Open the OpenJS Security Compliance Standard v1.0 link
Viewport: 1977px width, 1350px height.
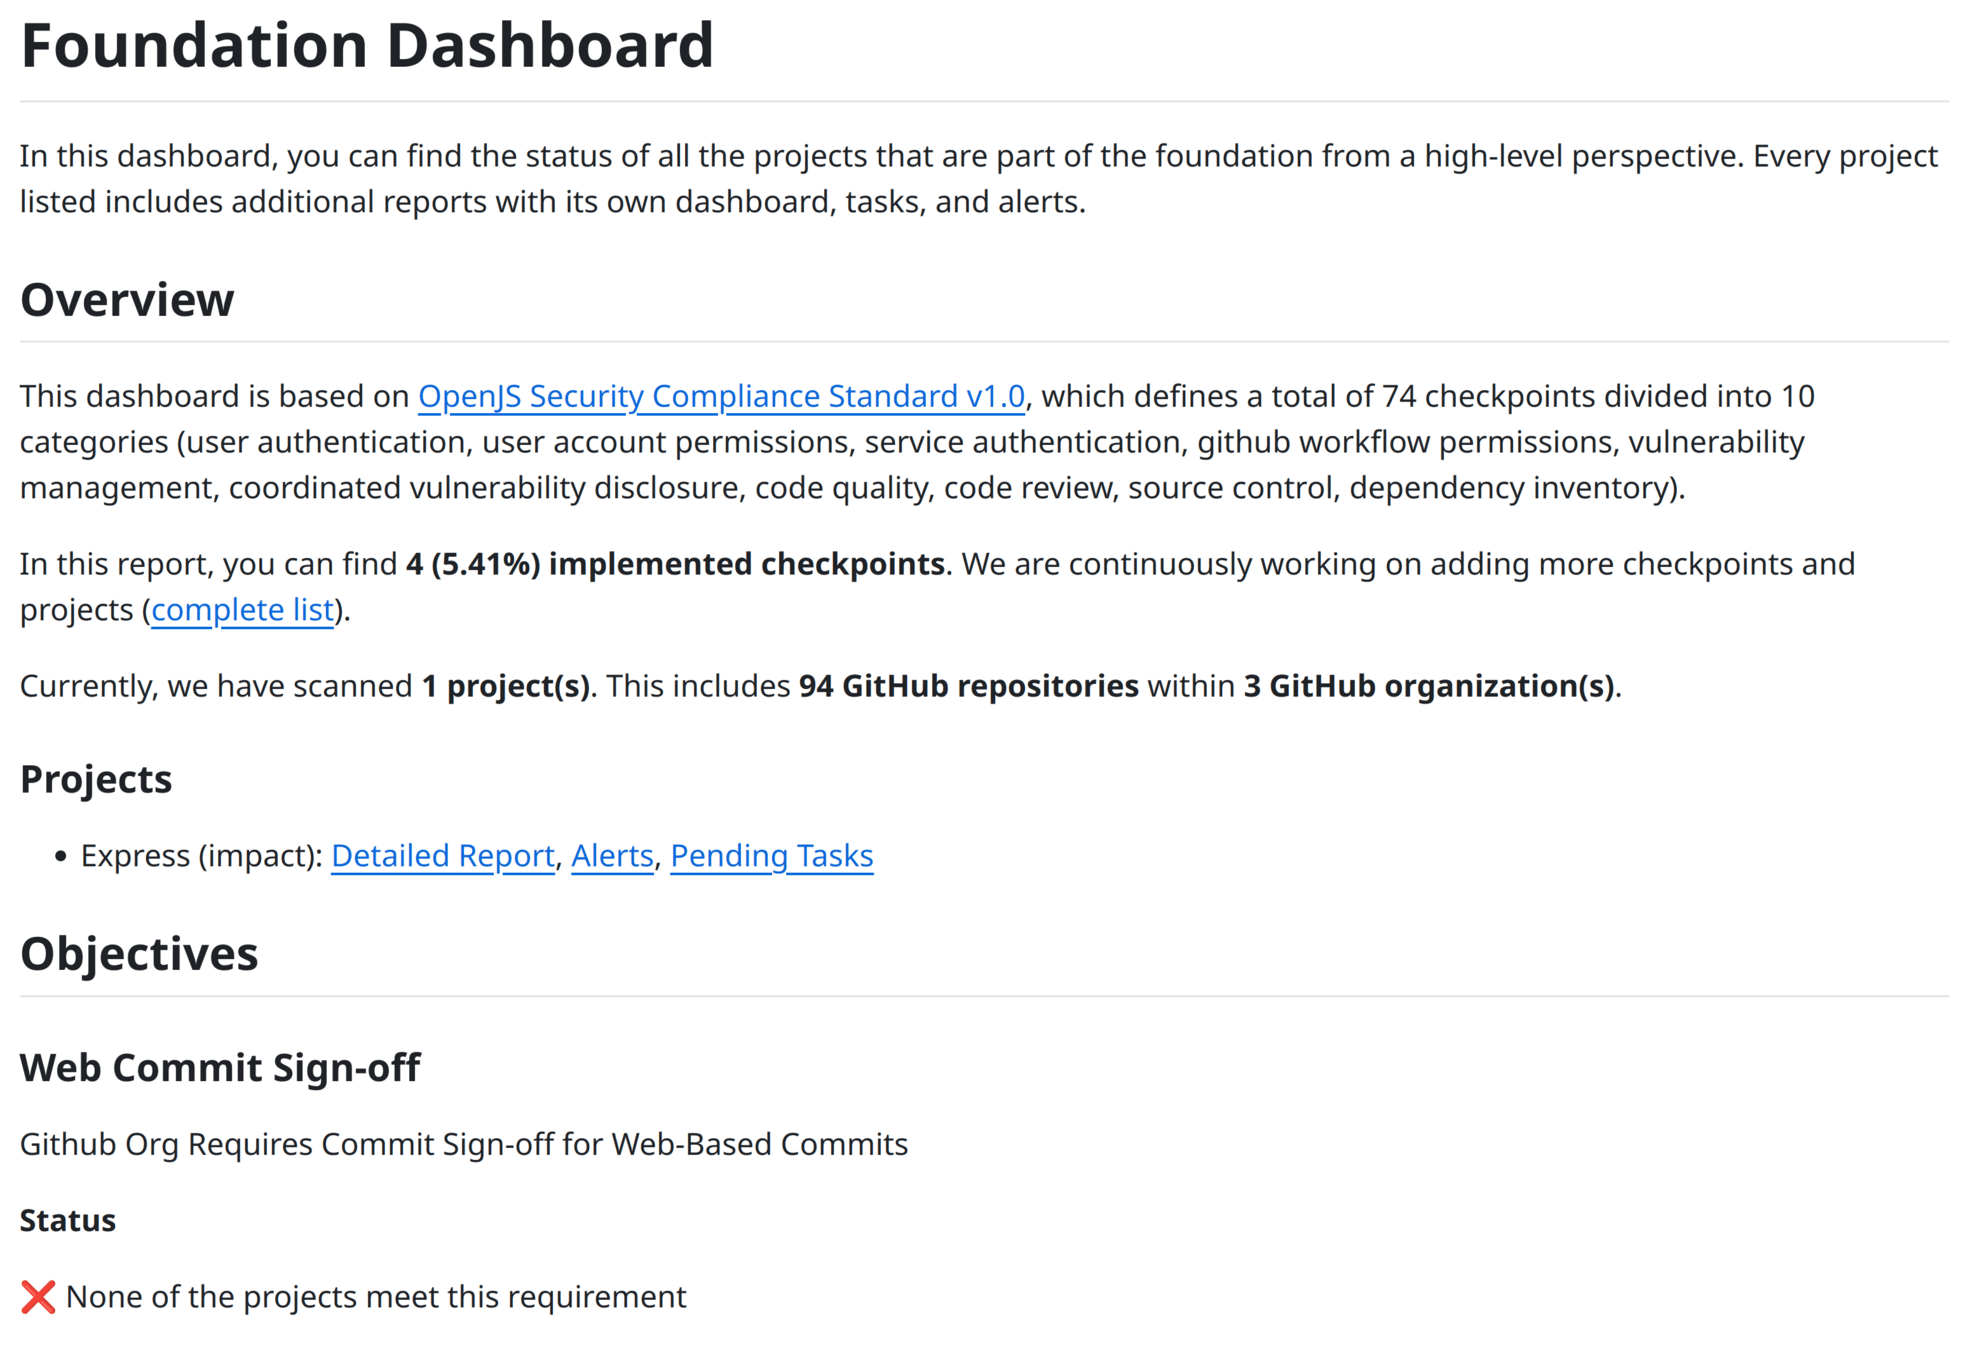click(x=721, y=396)
